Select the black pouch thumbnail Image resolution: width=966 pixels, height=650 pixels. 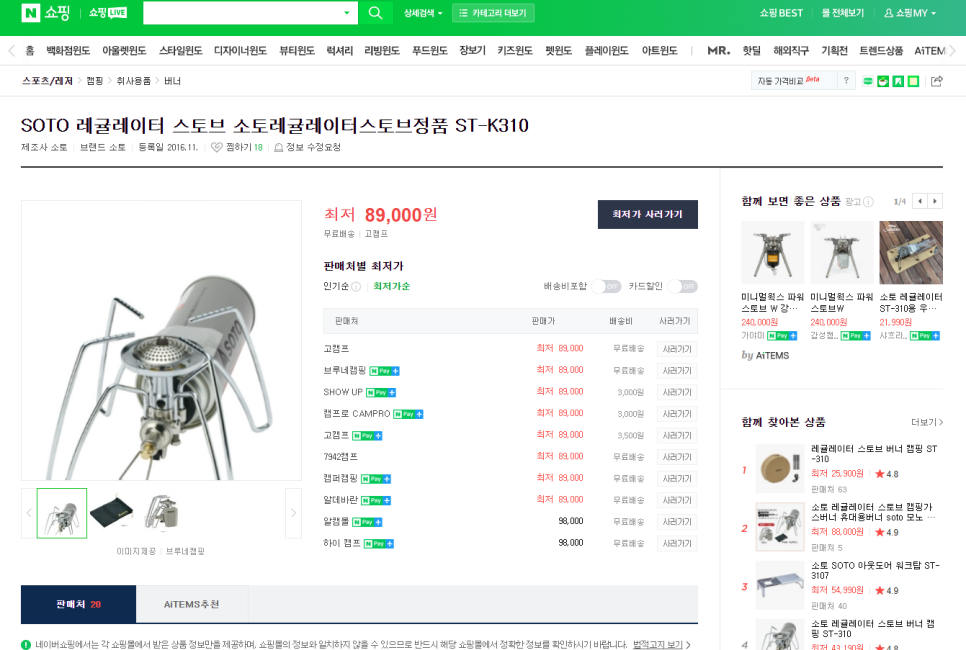(x=112, y=513)
